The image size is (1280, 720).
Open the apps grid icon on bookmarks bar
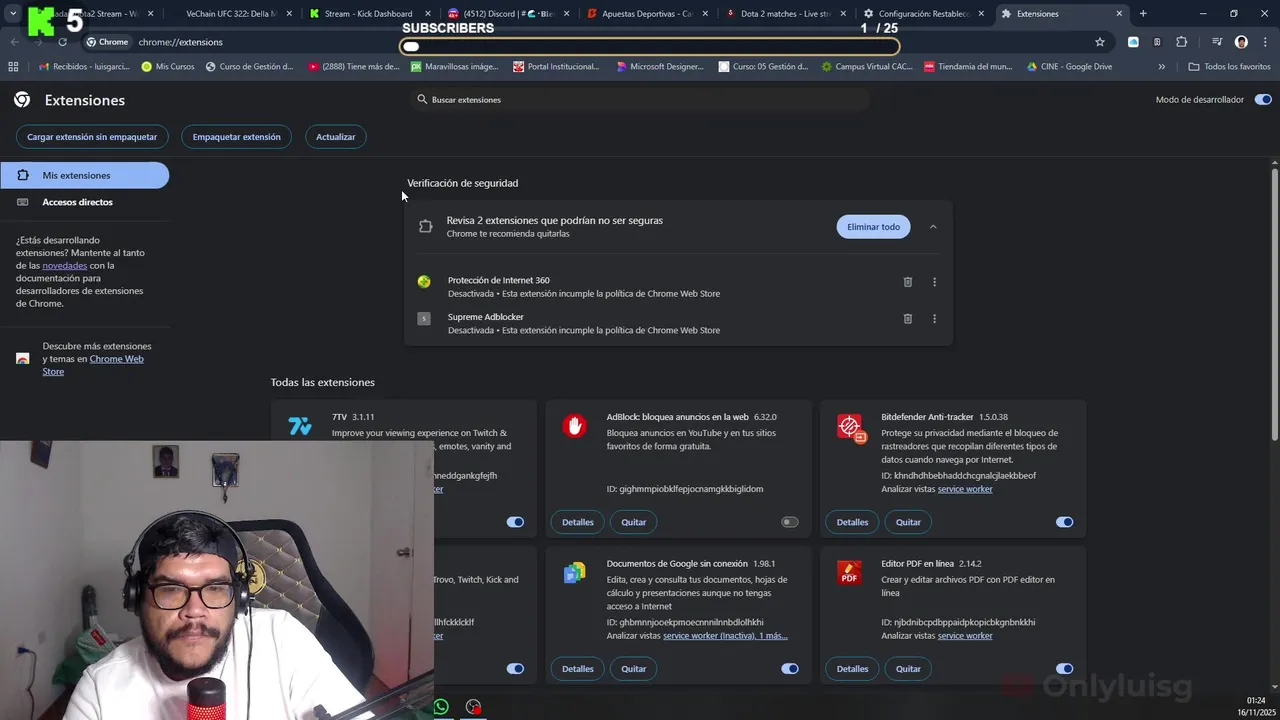(13, 67)
